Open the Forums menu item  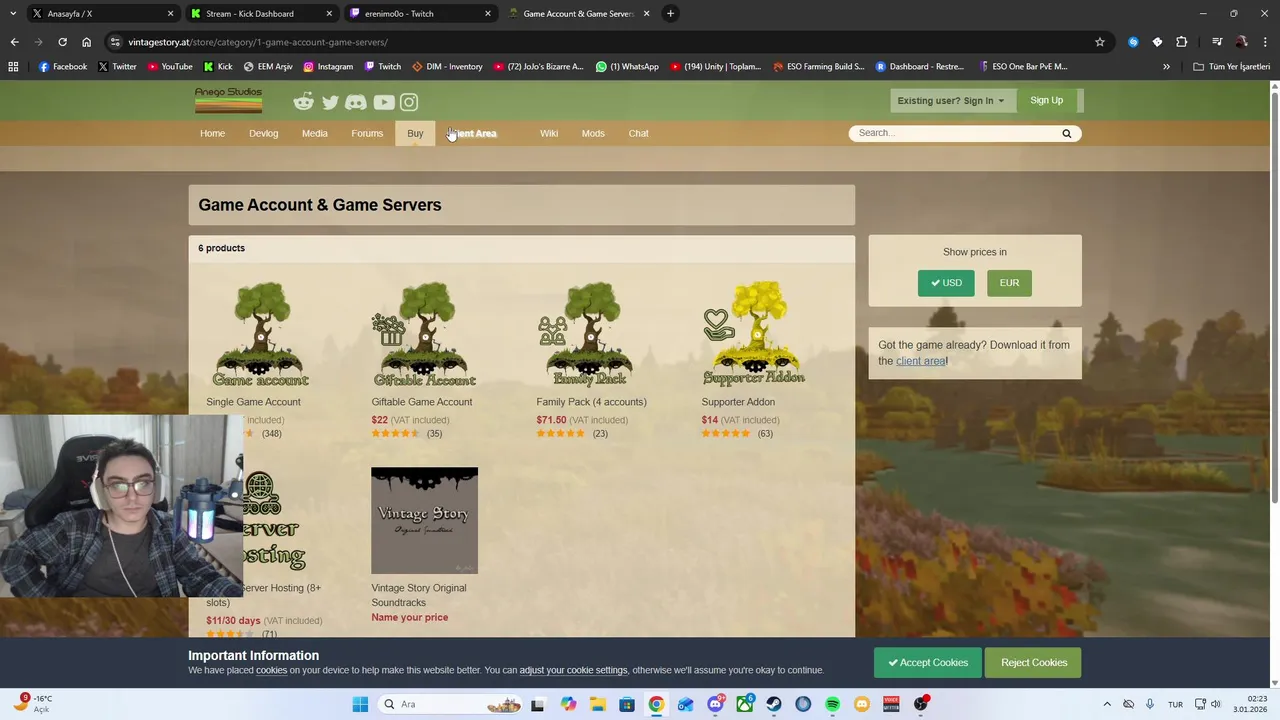(367, 133)
